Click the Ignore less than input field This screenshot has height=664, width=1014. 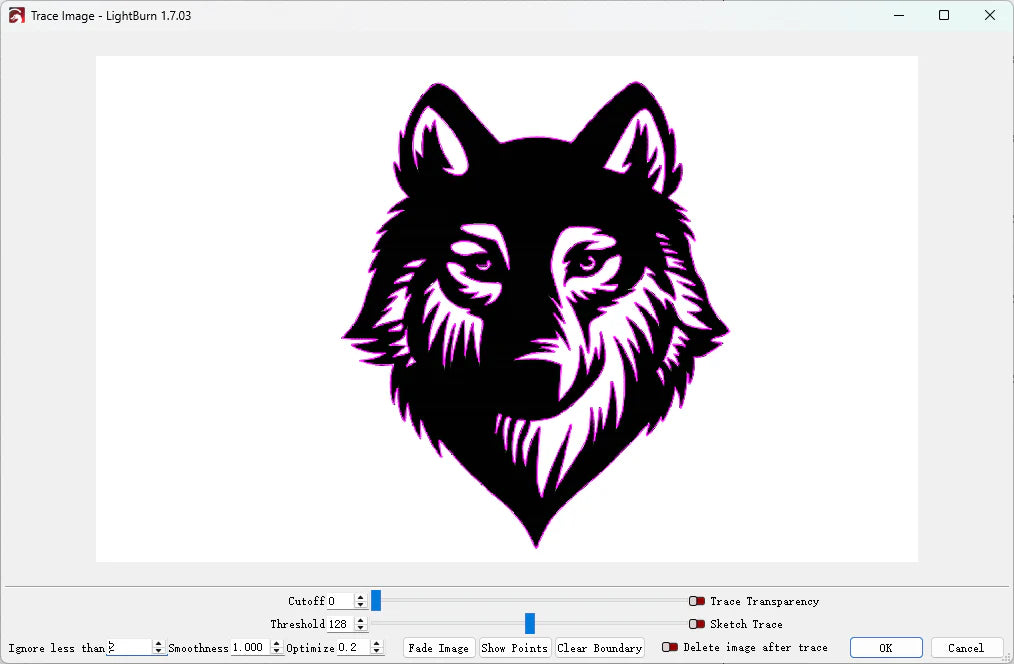coord(129,648)
